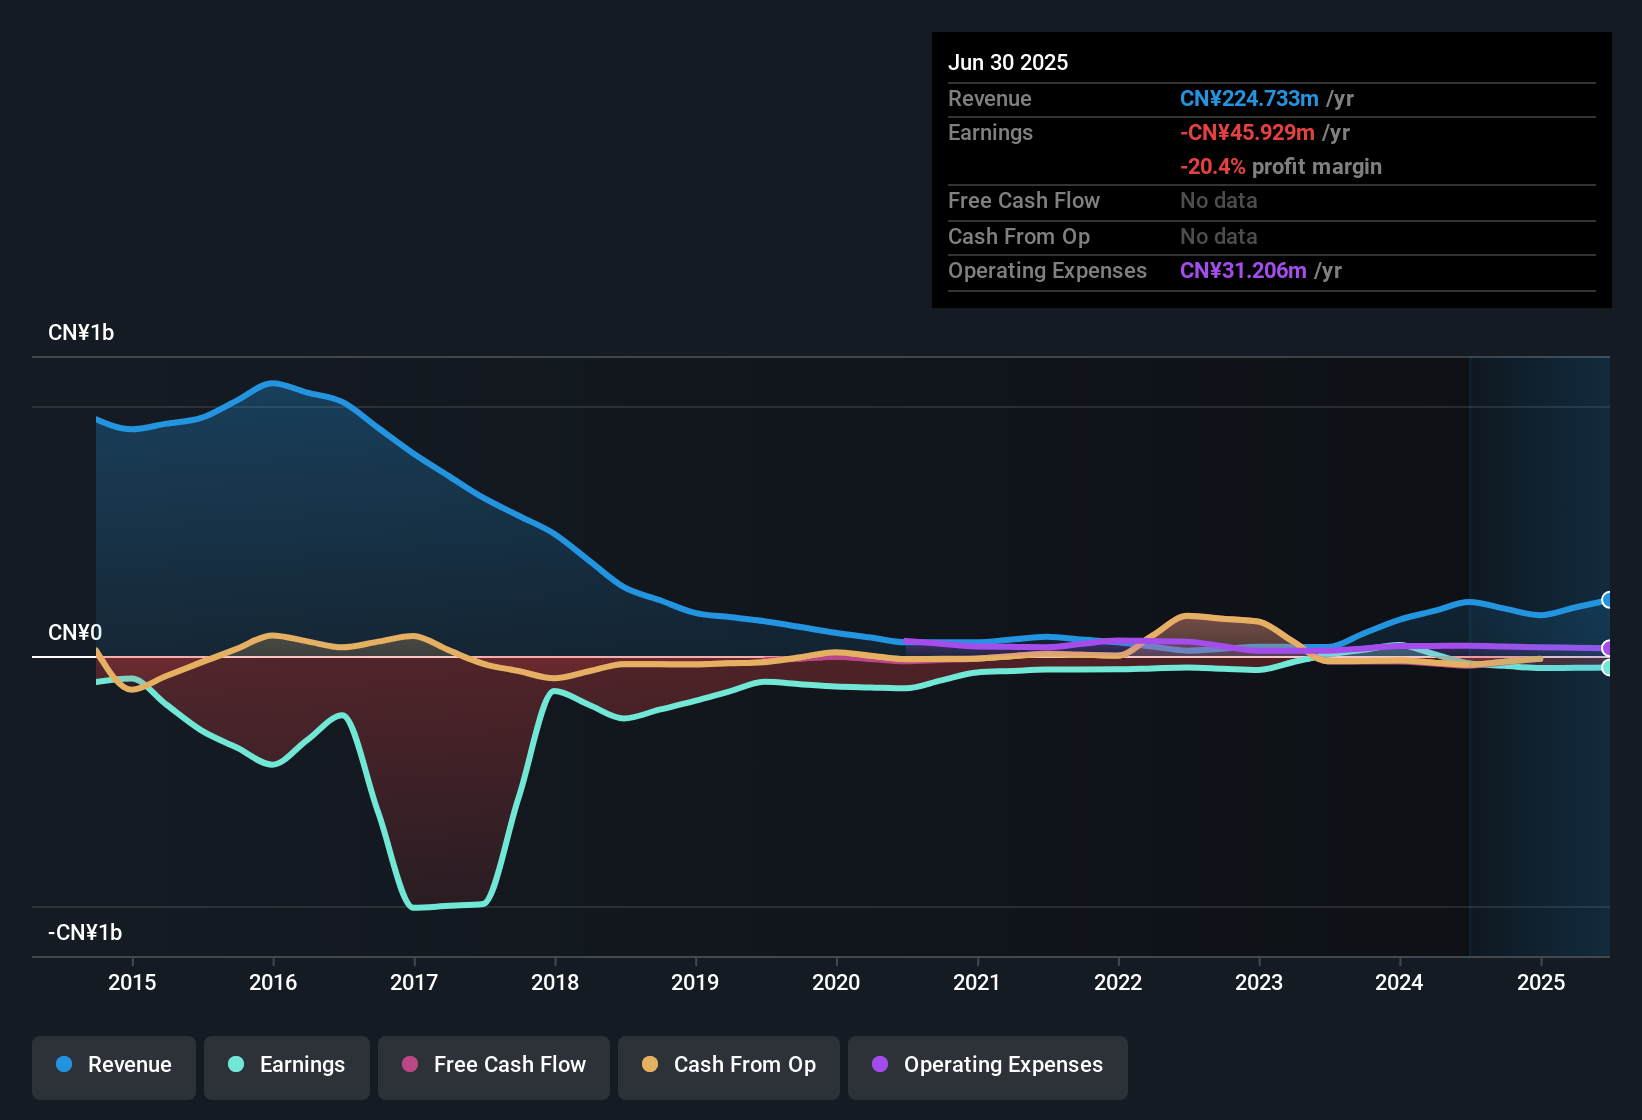Click the 2017 label on the timeline axis

coord(415,982)
